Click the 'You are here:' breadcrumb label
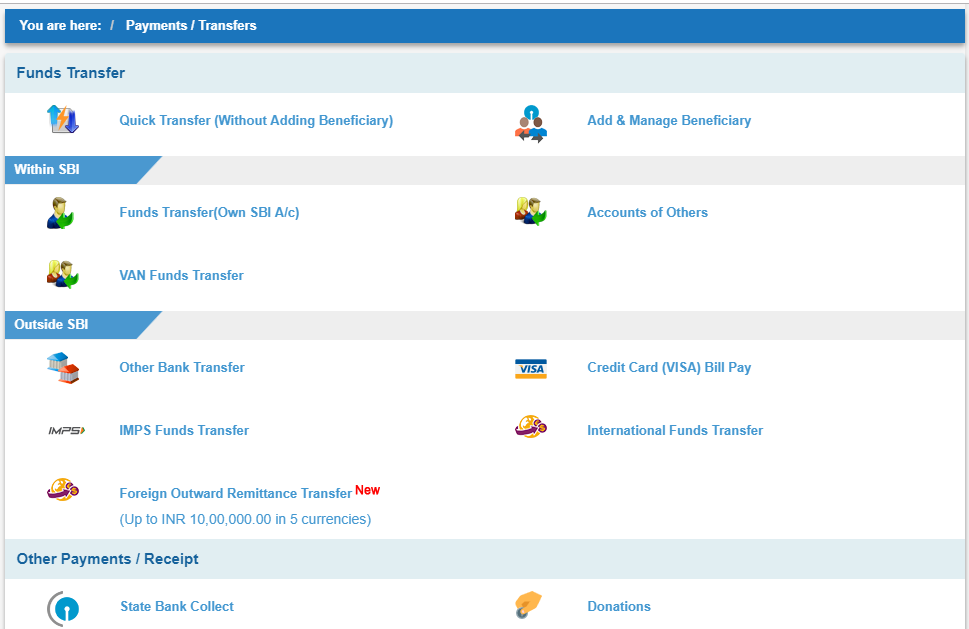 [60, 25]
